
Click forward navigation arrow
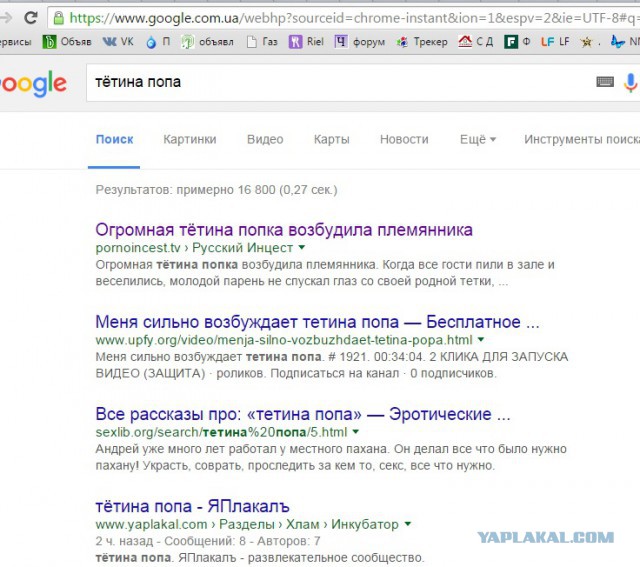coord(6,18)
